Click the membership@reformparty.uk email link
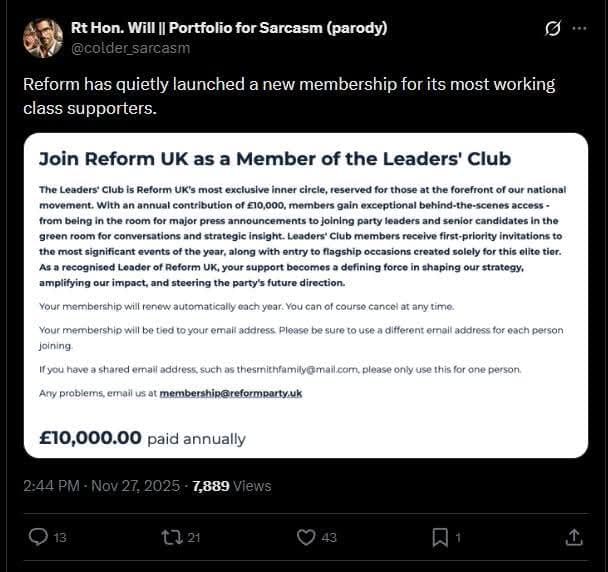 230,393
